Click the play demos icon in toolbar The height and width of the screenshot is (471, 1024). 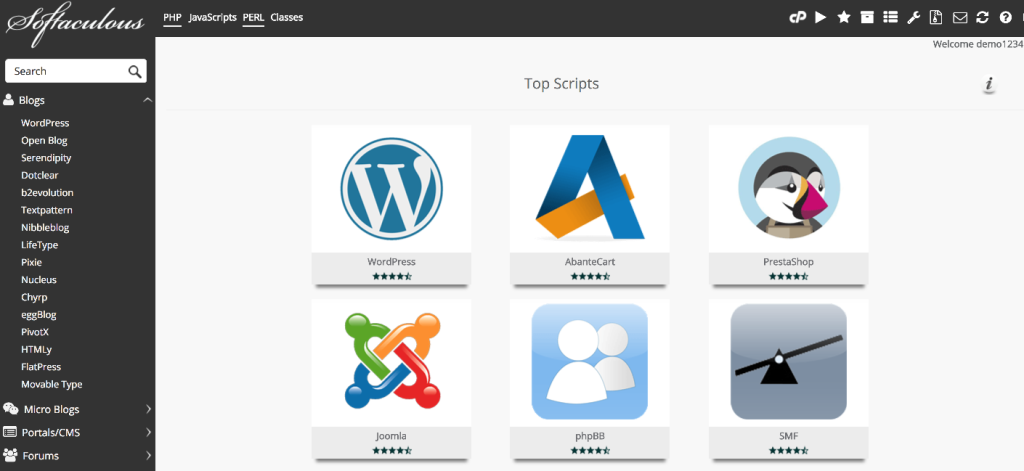click(821, 18)
